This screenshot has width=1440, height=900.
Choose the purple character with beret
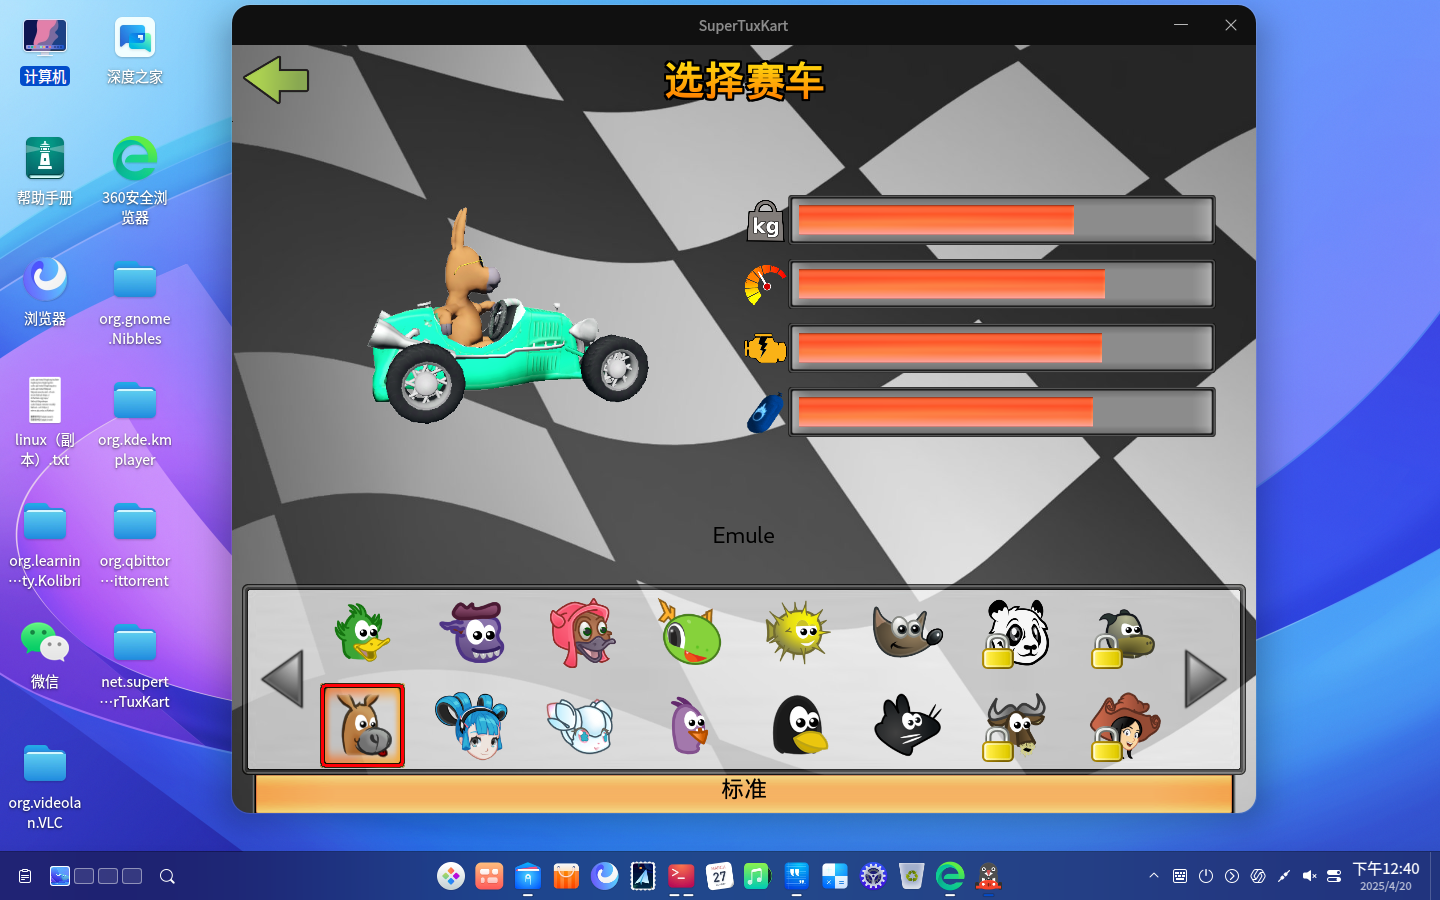(x=472, y=632)
